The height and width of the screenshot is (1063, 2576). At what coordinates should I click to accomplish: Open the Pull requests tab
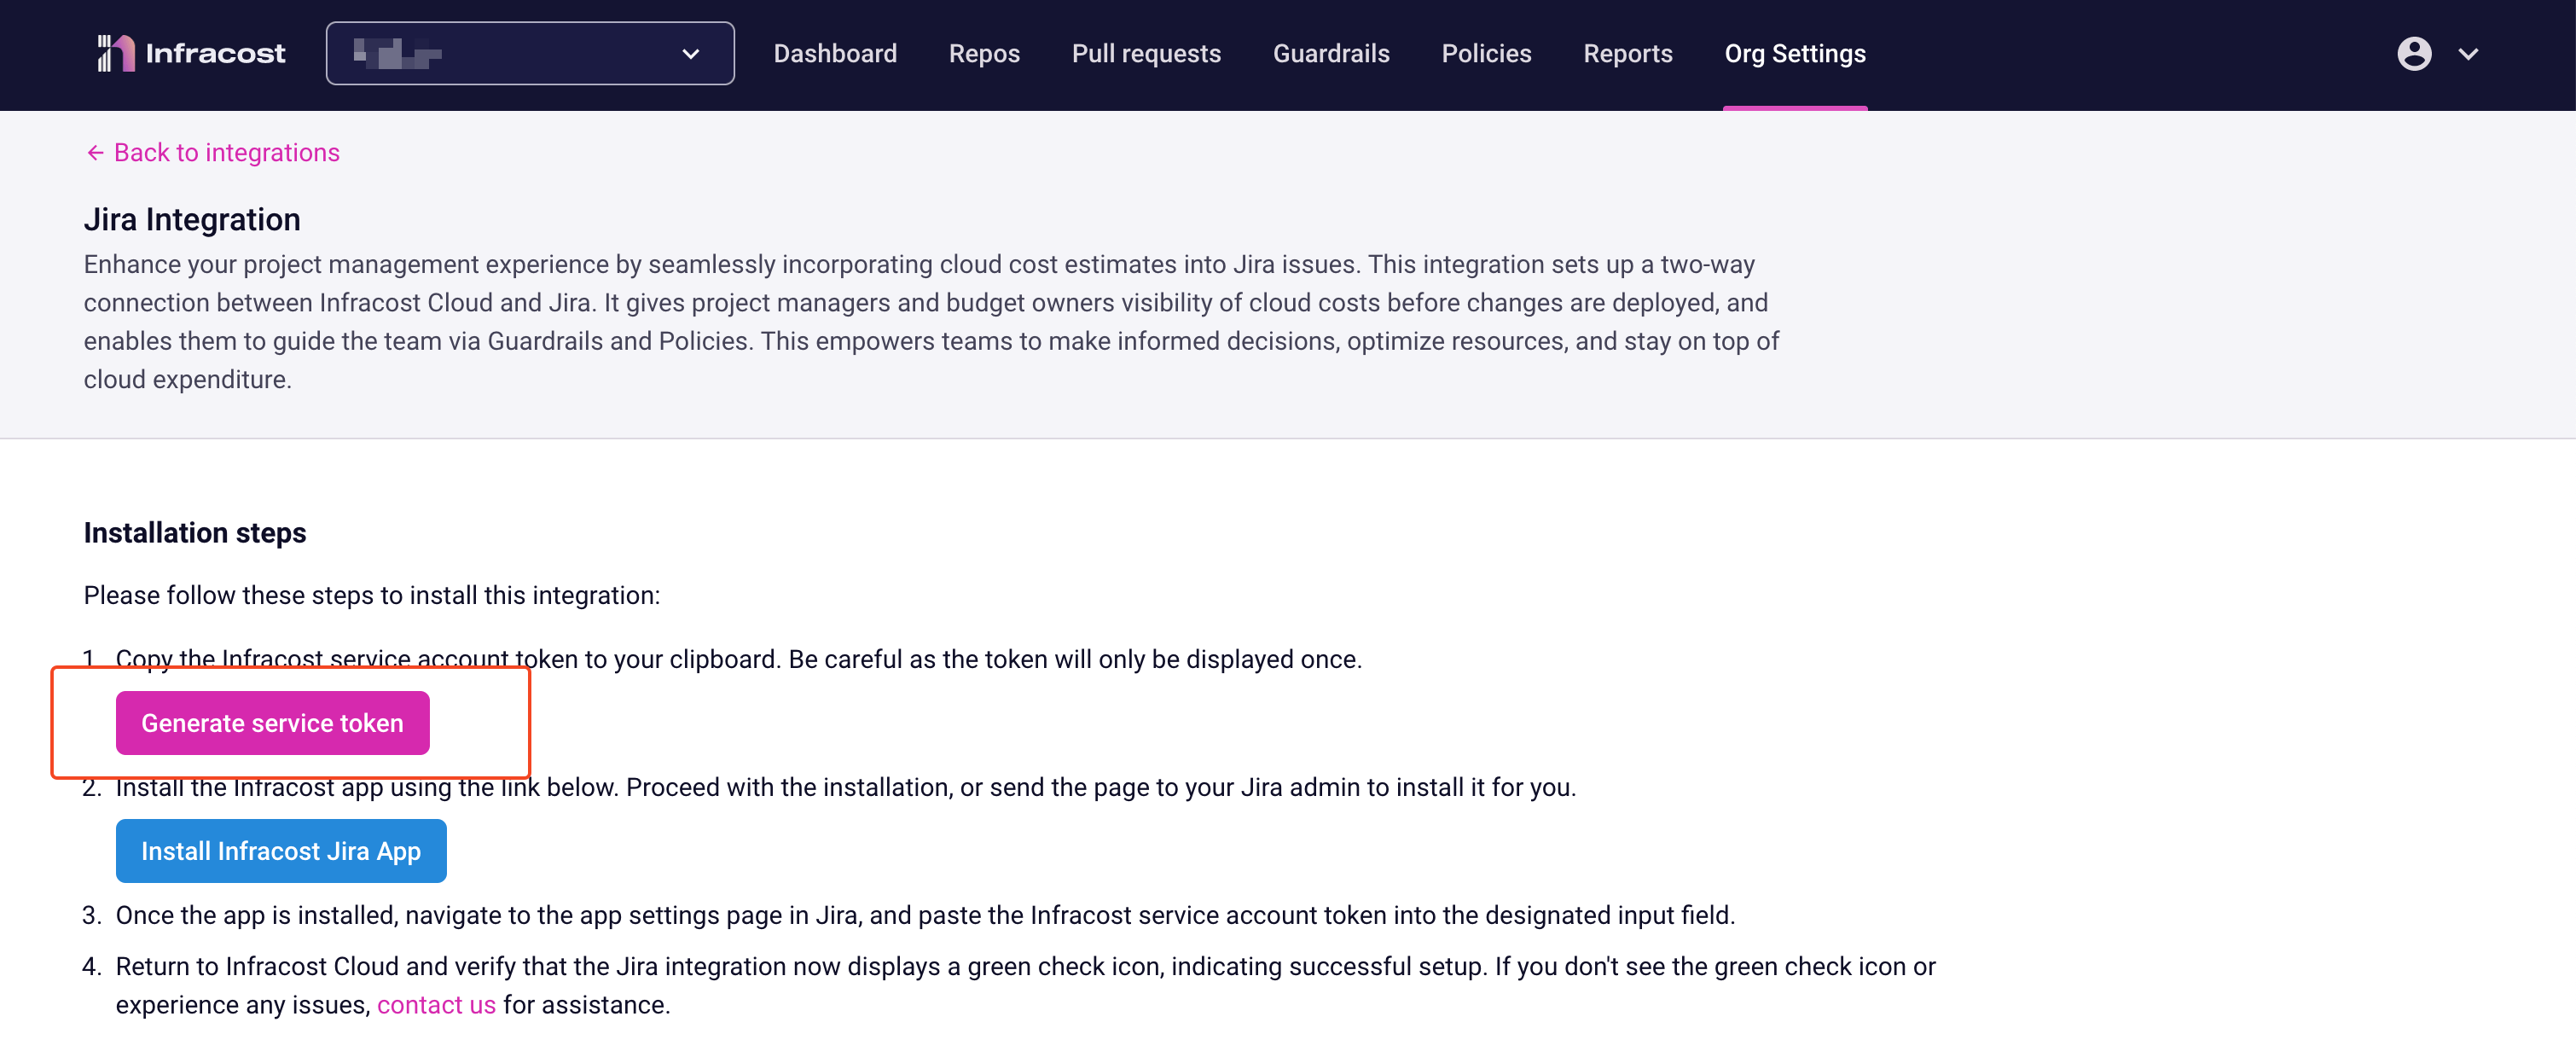(1145, 53)
